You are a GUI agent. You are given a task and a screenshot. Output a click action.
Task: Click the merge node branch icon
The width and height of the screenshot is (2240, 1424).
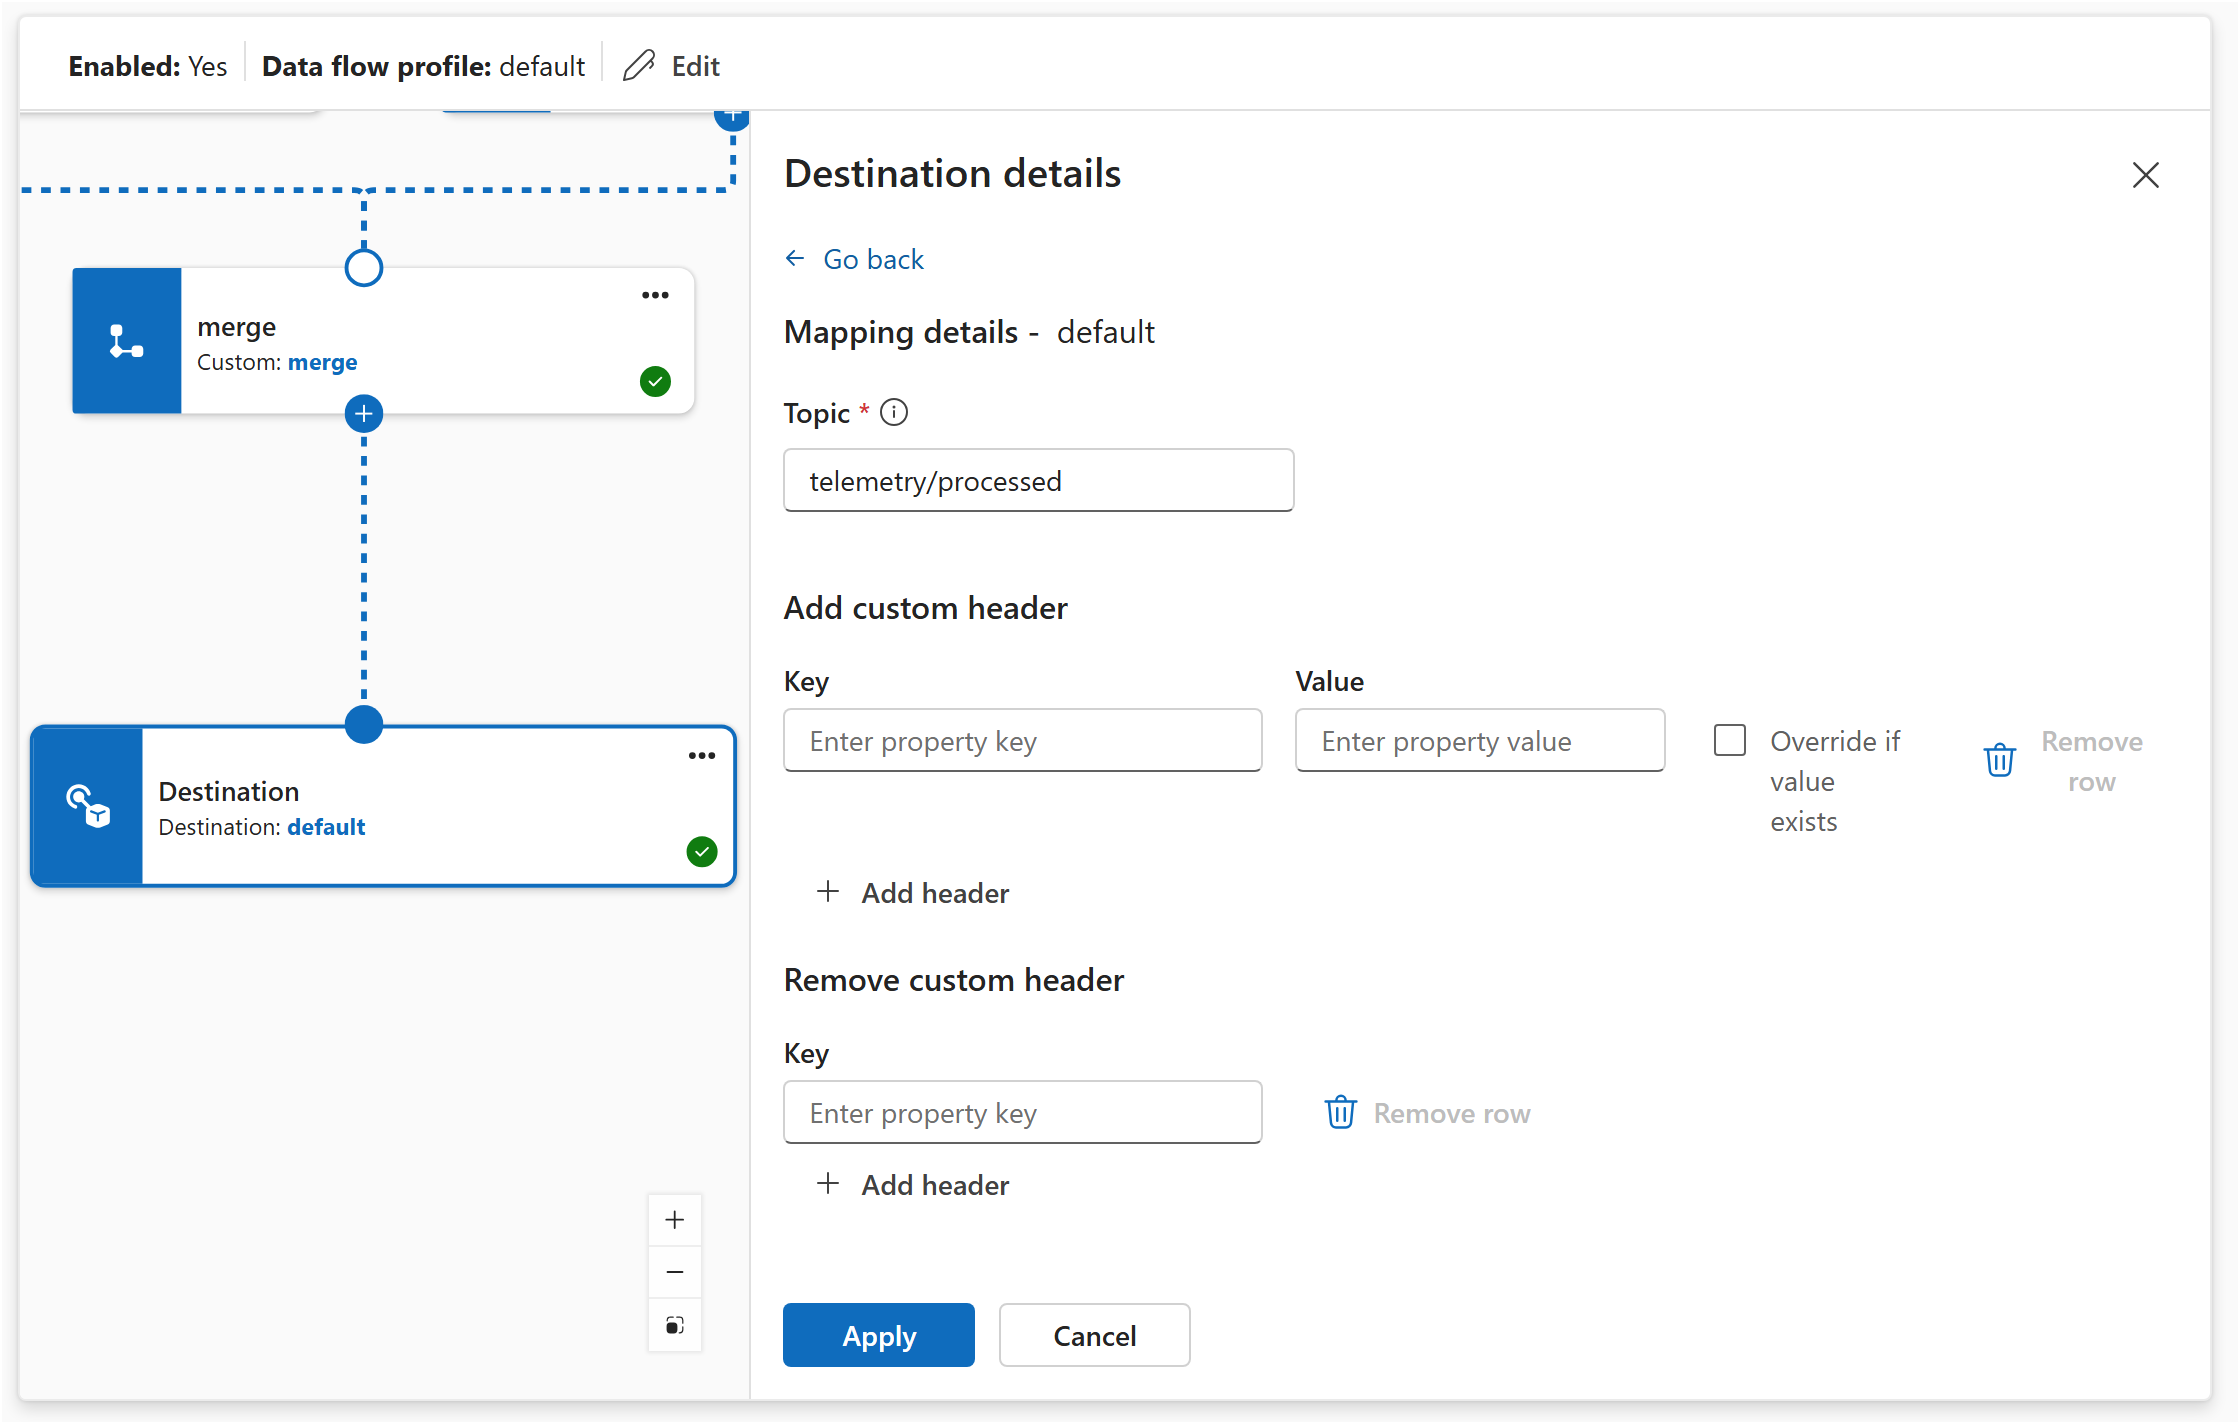point(127,341)
